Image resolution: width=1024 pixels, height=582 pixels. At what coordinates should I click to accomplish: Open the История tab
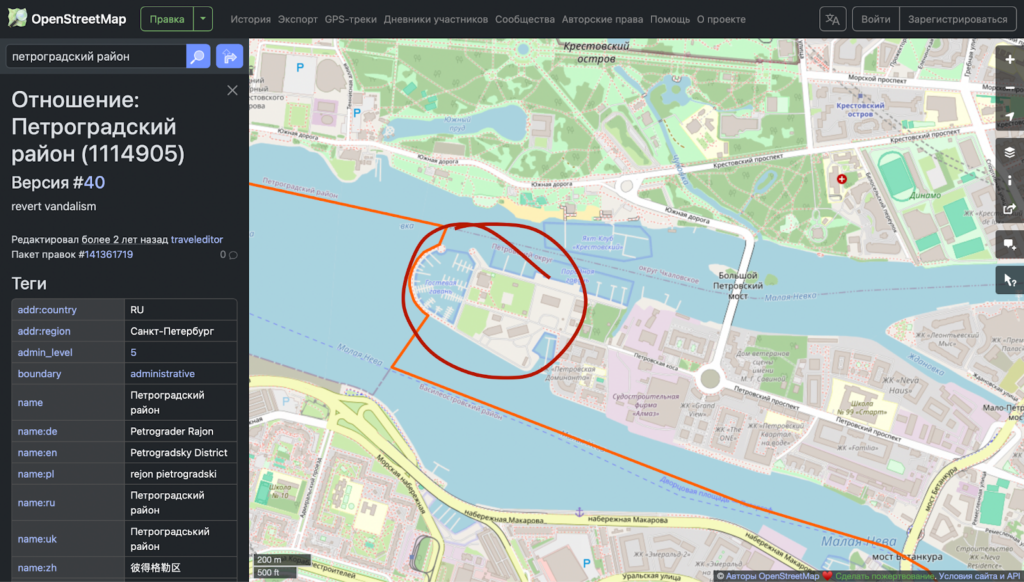[250, 19]
